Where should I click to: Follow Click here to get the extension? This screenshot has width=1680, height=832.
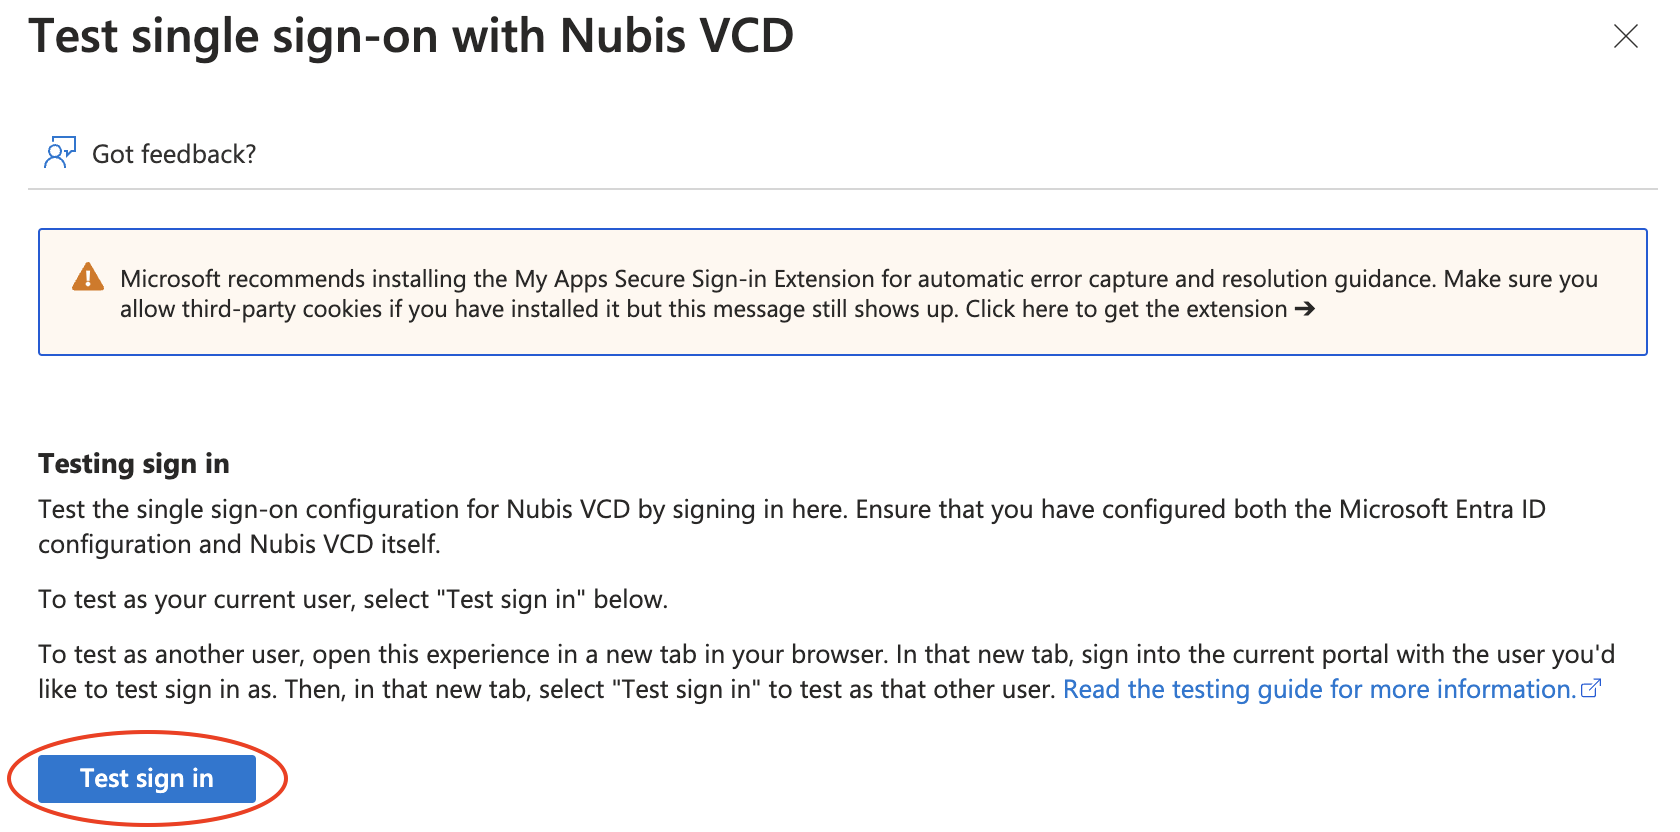click(1126, 309)
